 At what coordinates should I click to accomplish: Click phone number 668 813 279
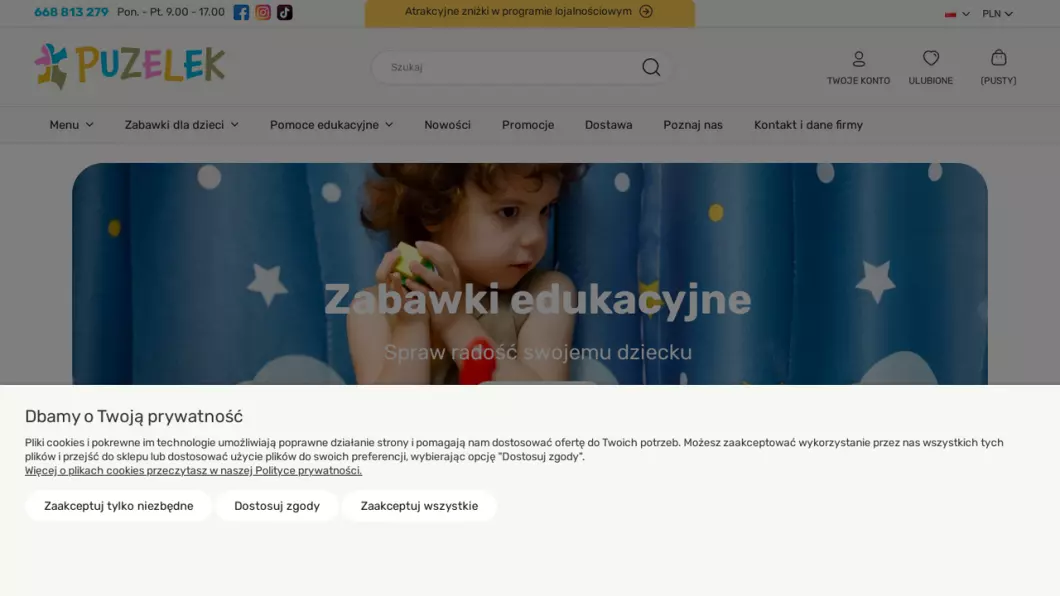pyautogui.click(x=71, y=12)
